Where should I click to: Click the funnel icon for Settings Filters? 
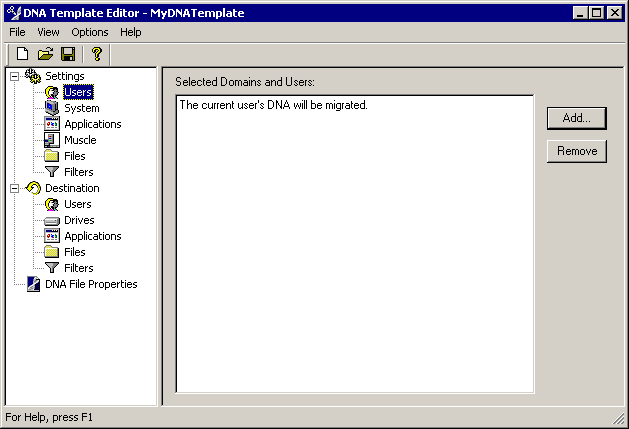click(52, 172)
